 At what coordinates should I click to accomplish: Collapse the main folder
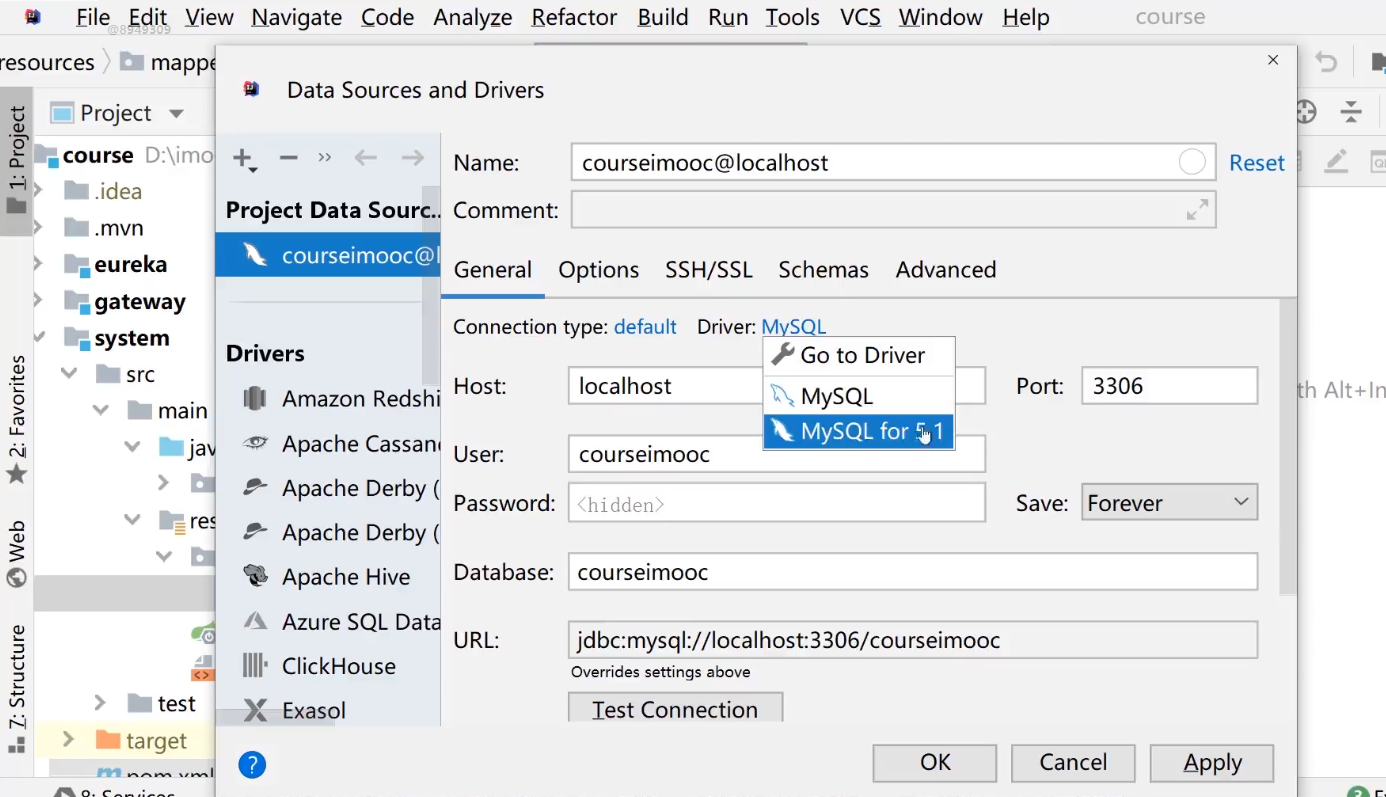click(101, 410)
